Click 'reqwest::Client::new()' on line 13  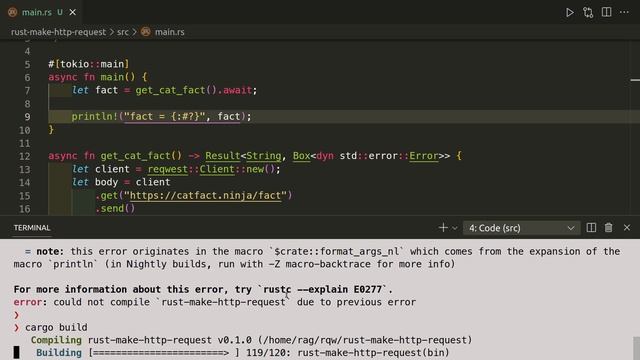click(212, 169)
